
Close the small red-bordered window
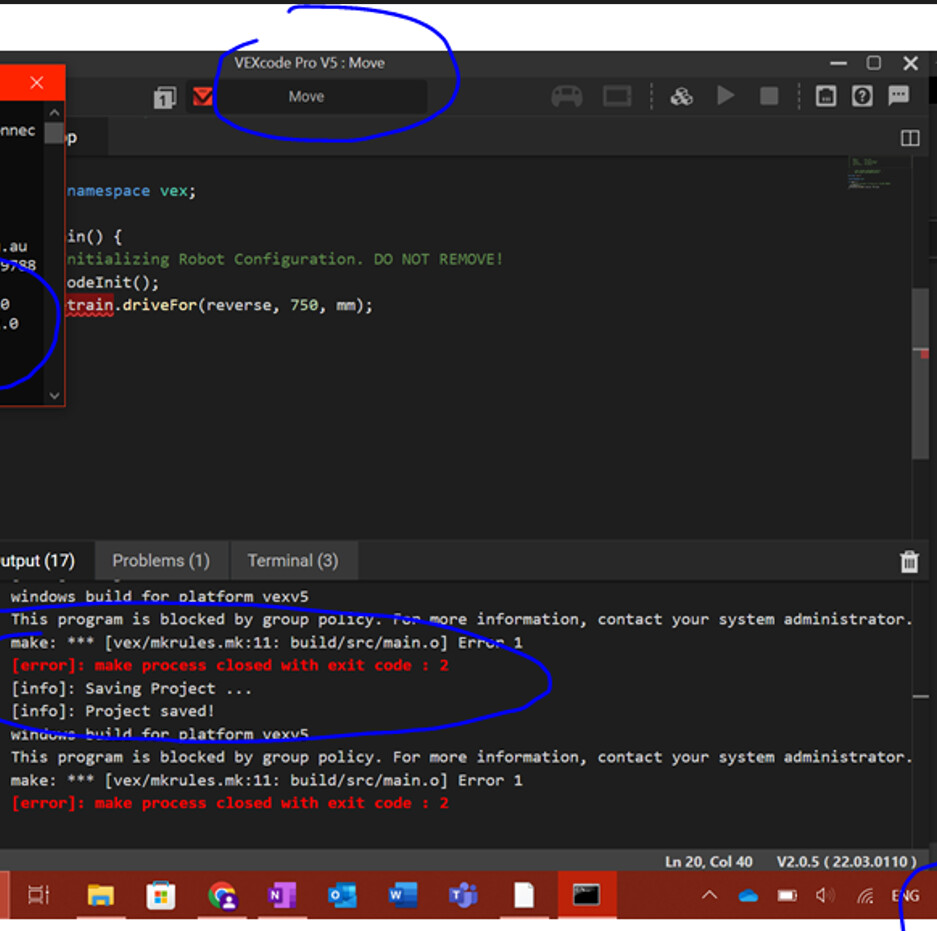coord(36,82)
